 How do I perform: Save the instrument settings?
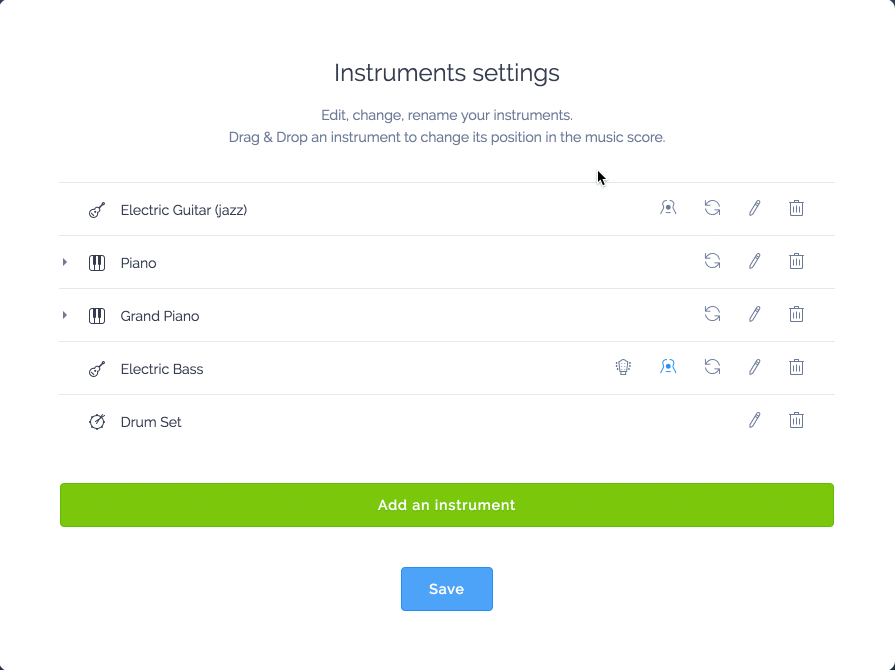(x=447, y=589)
